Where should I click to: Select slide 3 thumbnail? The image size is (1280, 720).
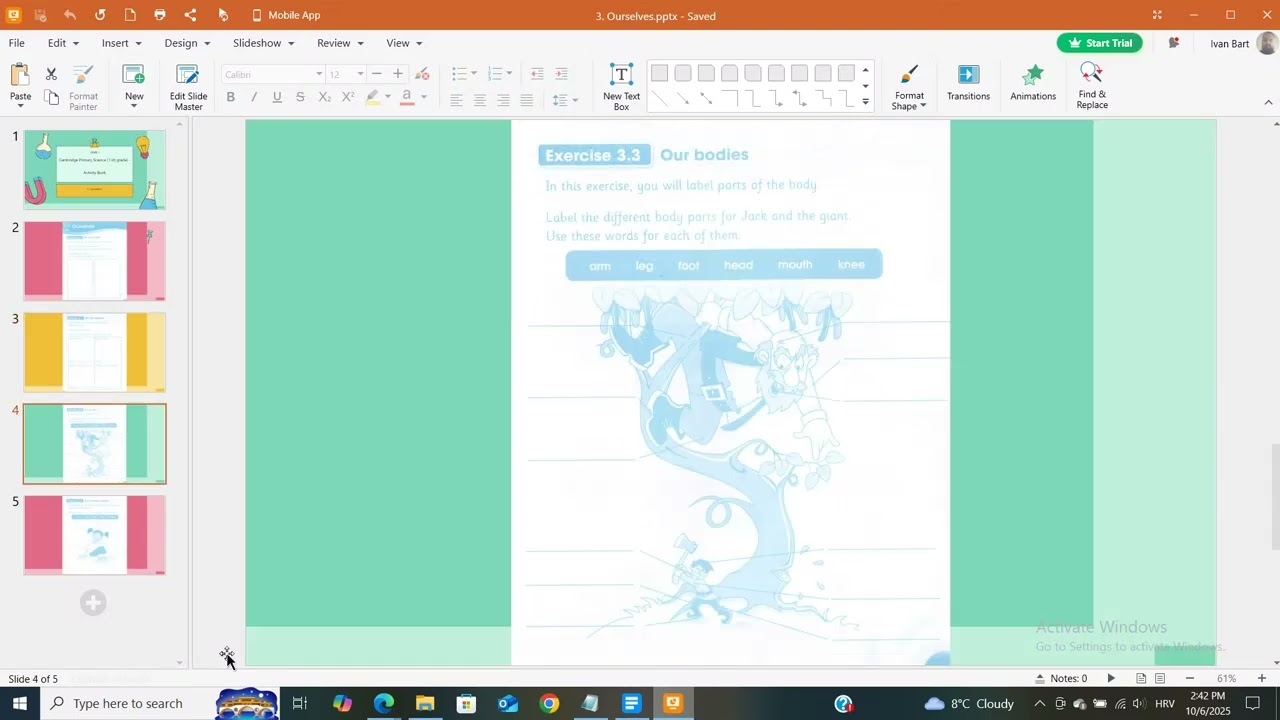[95, 352]
